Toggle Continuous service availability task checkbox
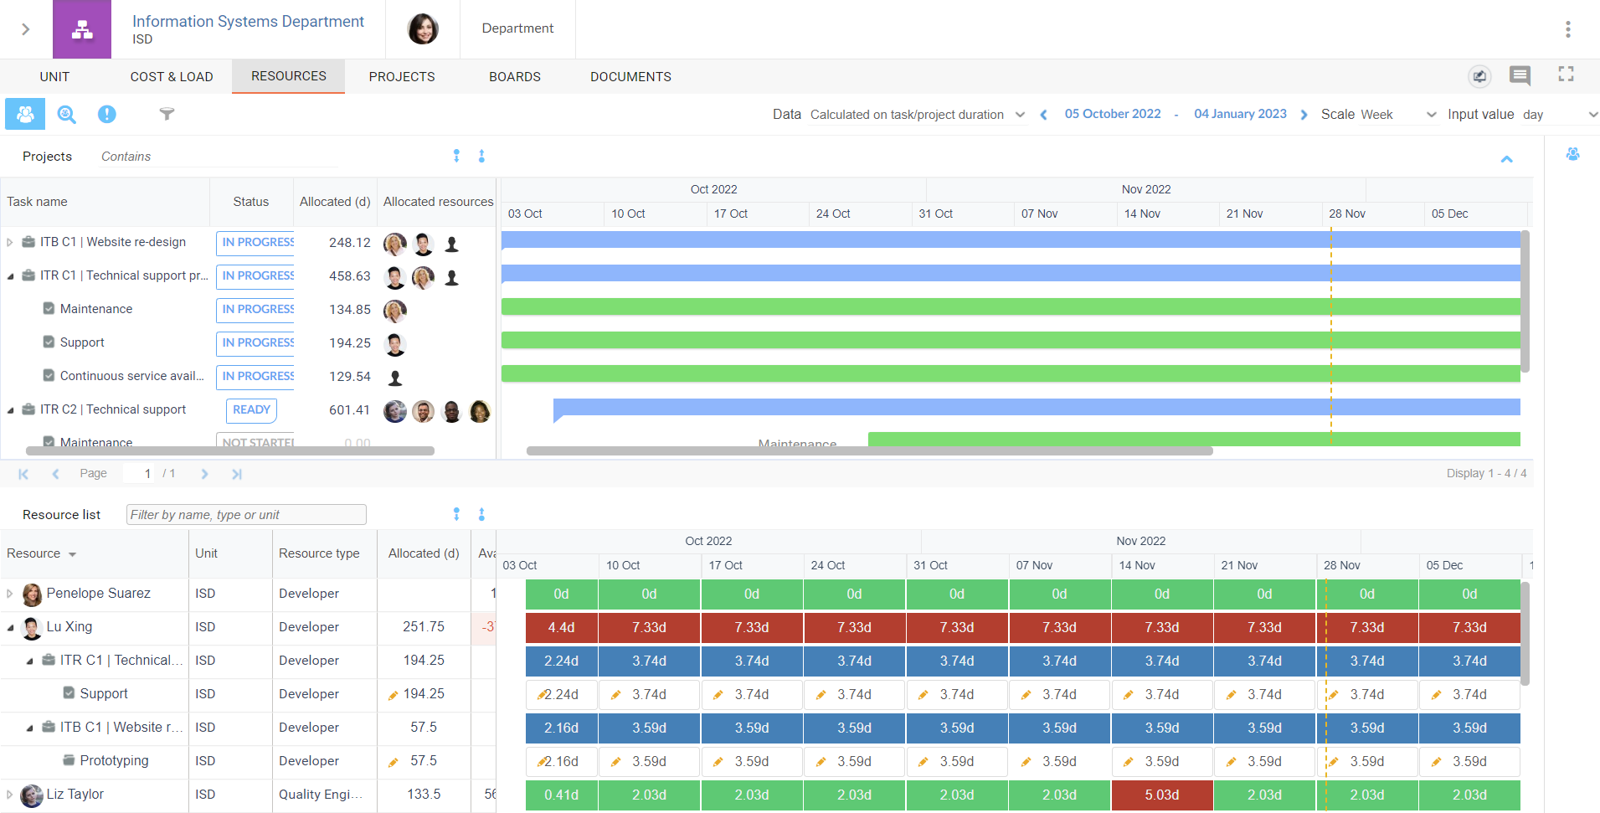 point(49,376)
